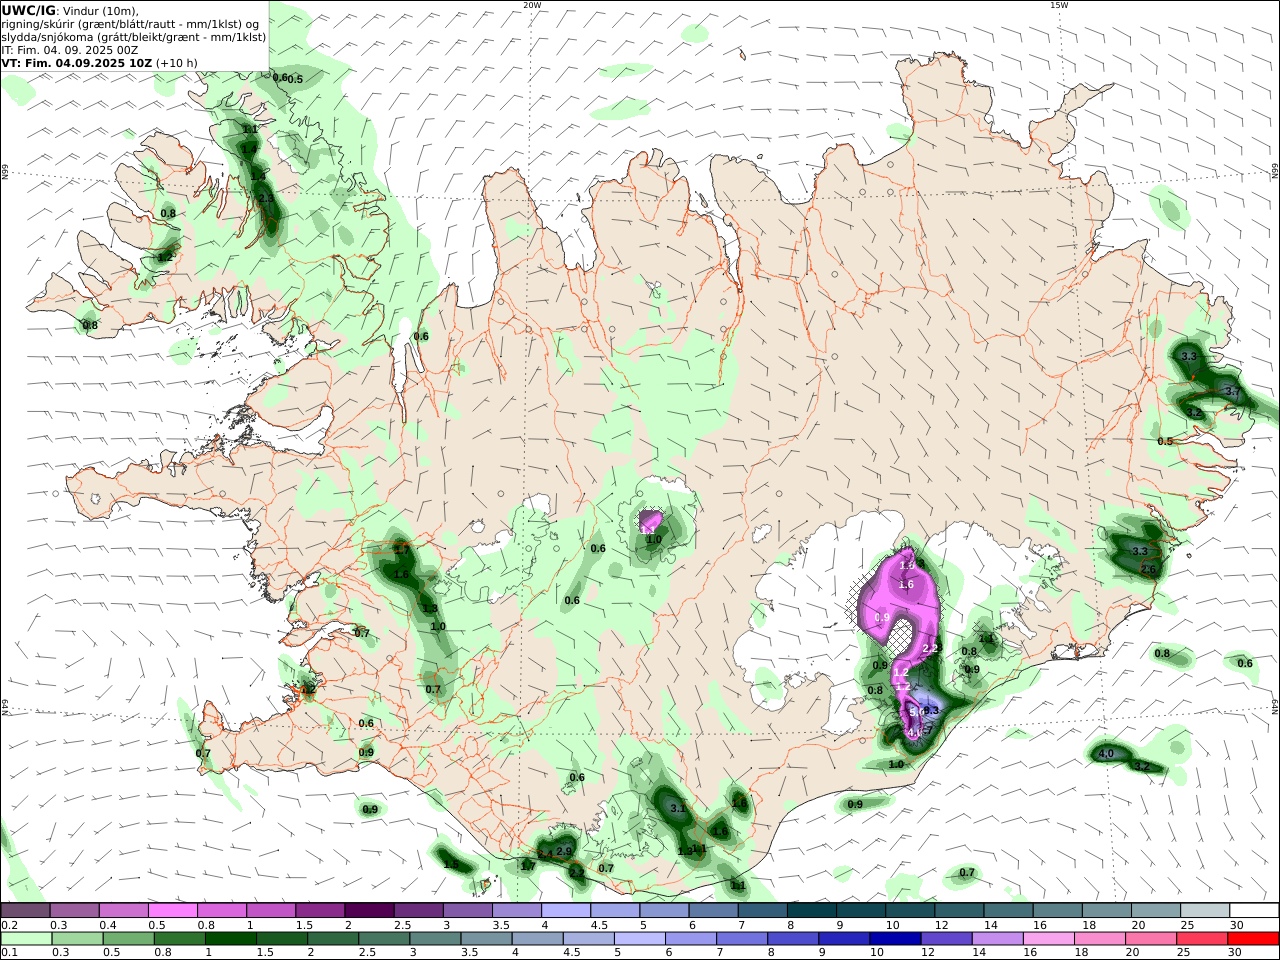1280x960 pixels.
Task: Click the '2.3' rain value in the Westfjords band
Action: (265, 198)
